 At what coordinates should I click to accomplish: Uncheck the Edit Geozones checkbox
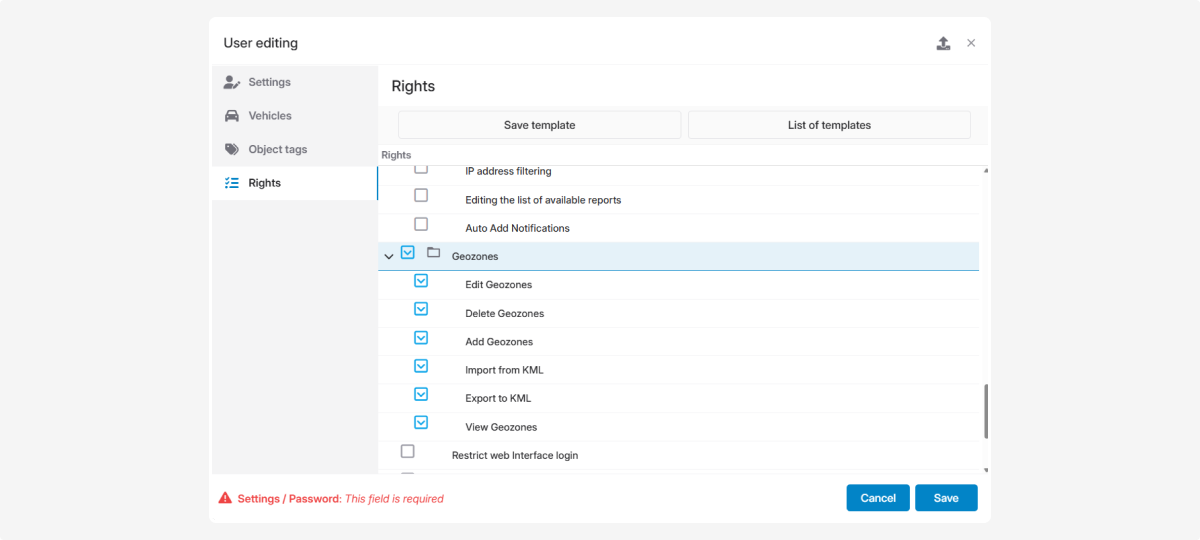(x=421, y=281)
